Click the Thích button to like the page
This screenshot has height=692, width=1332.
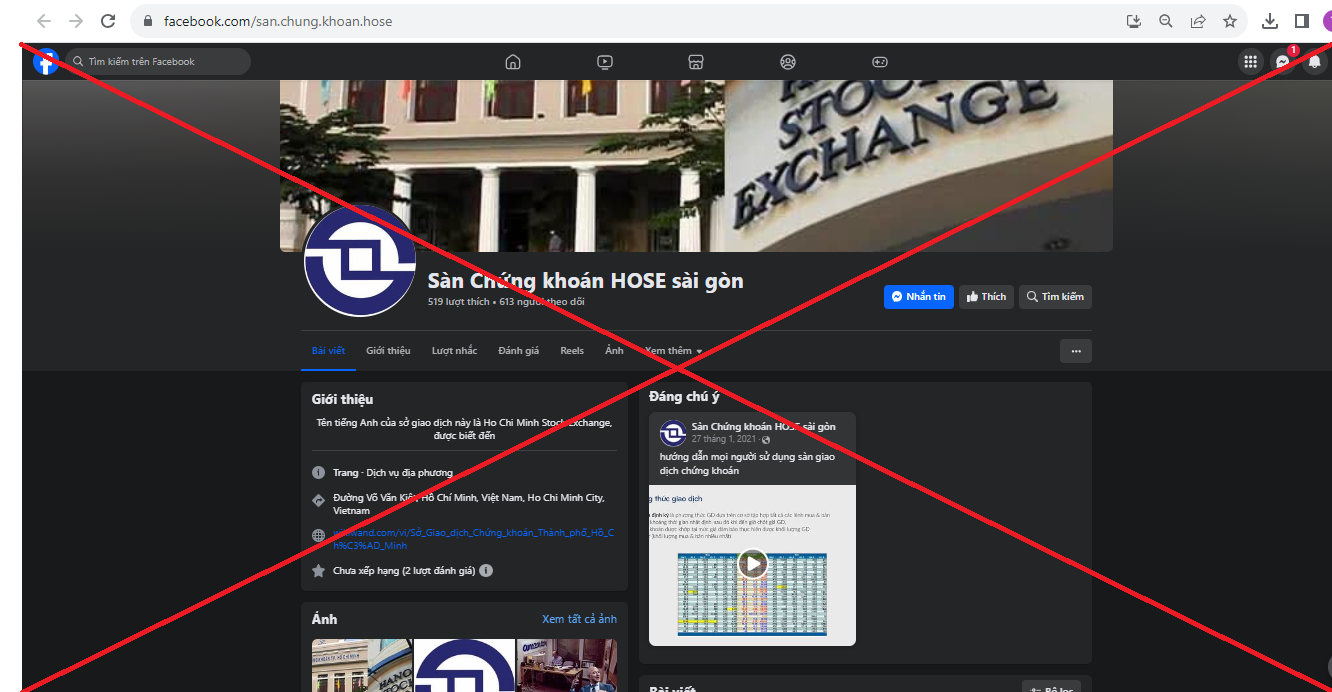coord(986,296)
